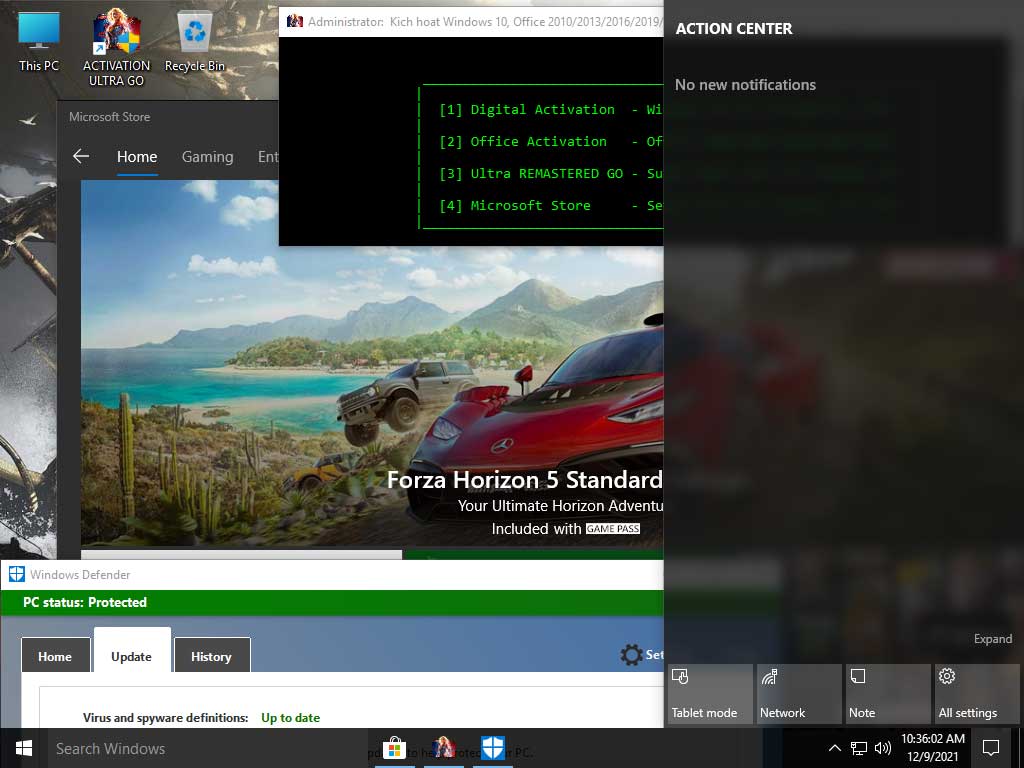Open Microsoft Store taskbar icon
The image size is (1024, 768).
394,748
